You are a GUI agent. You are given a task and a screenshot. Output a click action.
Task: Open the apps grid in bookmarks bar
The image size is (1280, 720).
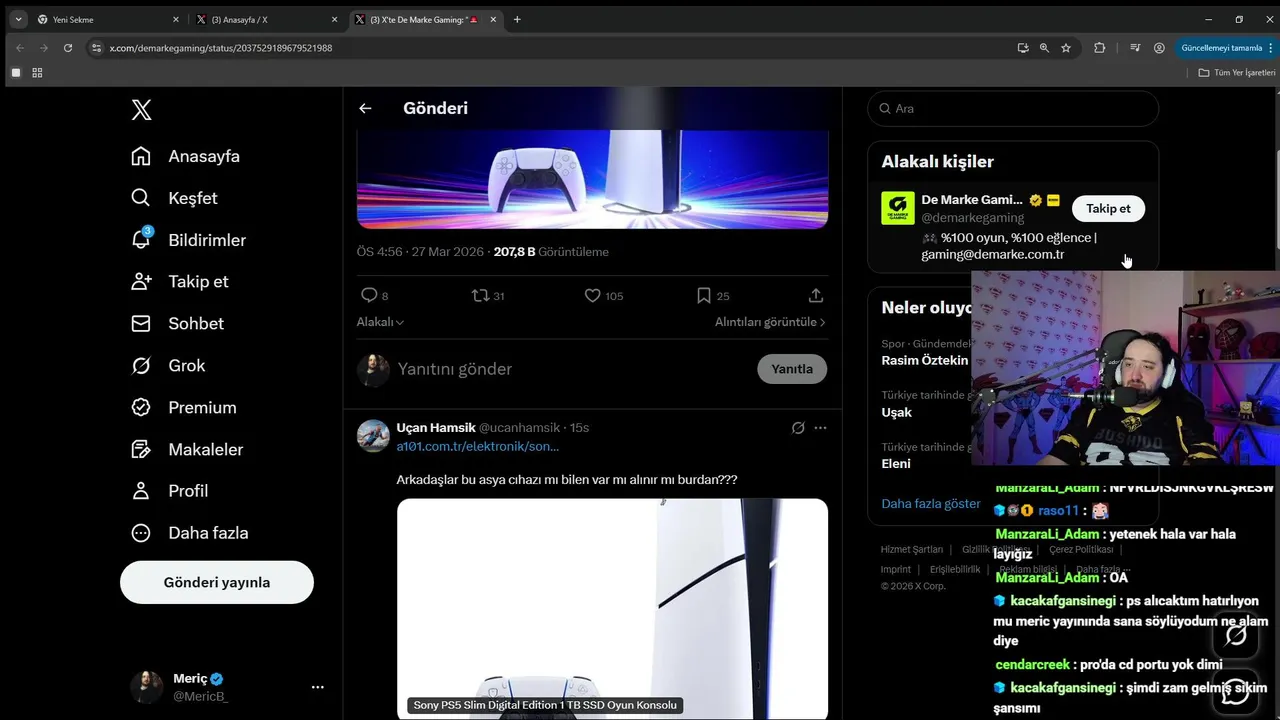37,72
